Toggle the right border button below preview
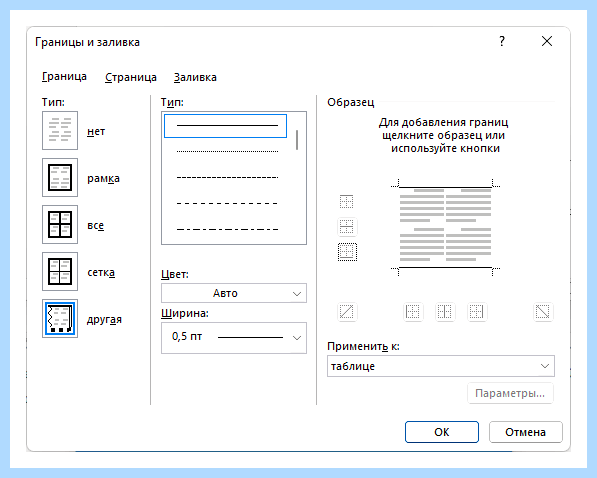597x478 pixels. click(477, 312)
